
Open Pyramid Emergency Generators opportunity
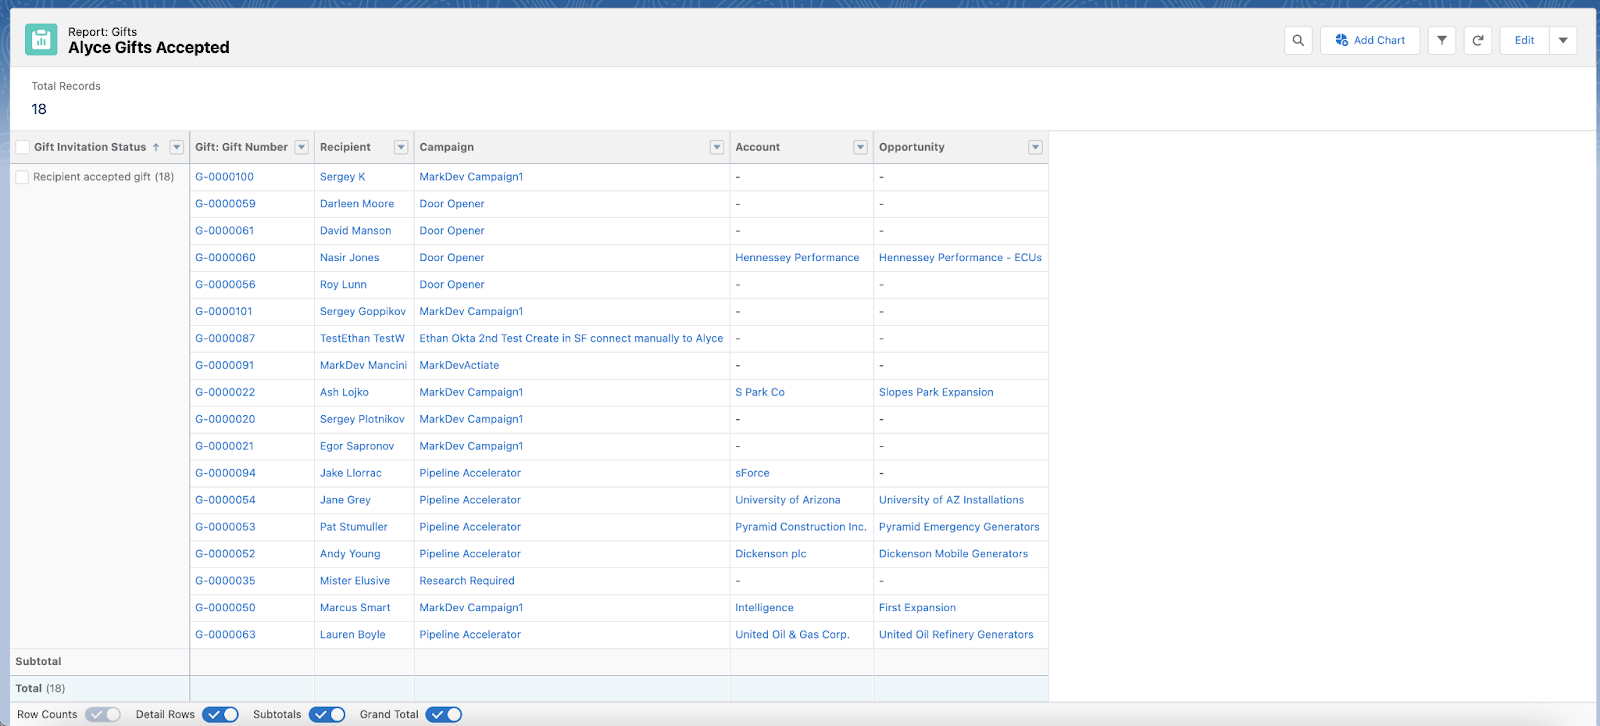pos(959,528)
